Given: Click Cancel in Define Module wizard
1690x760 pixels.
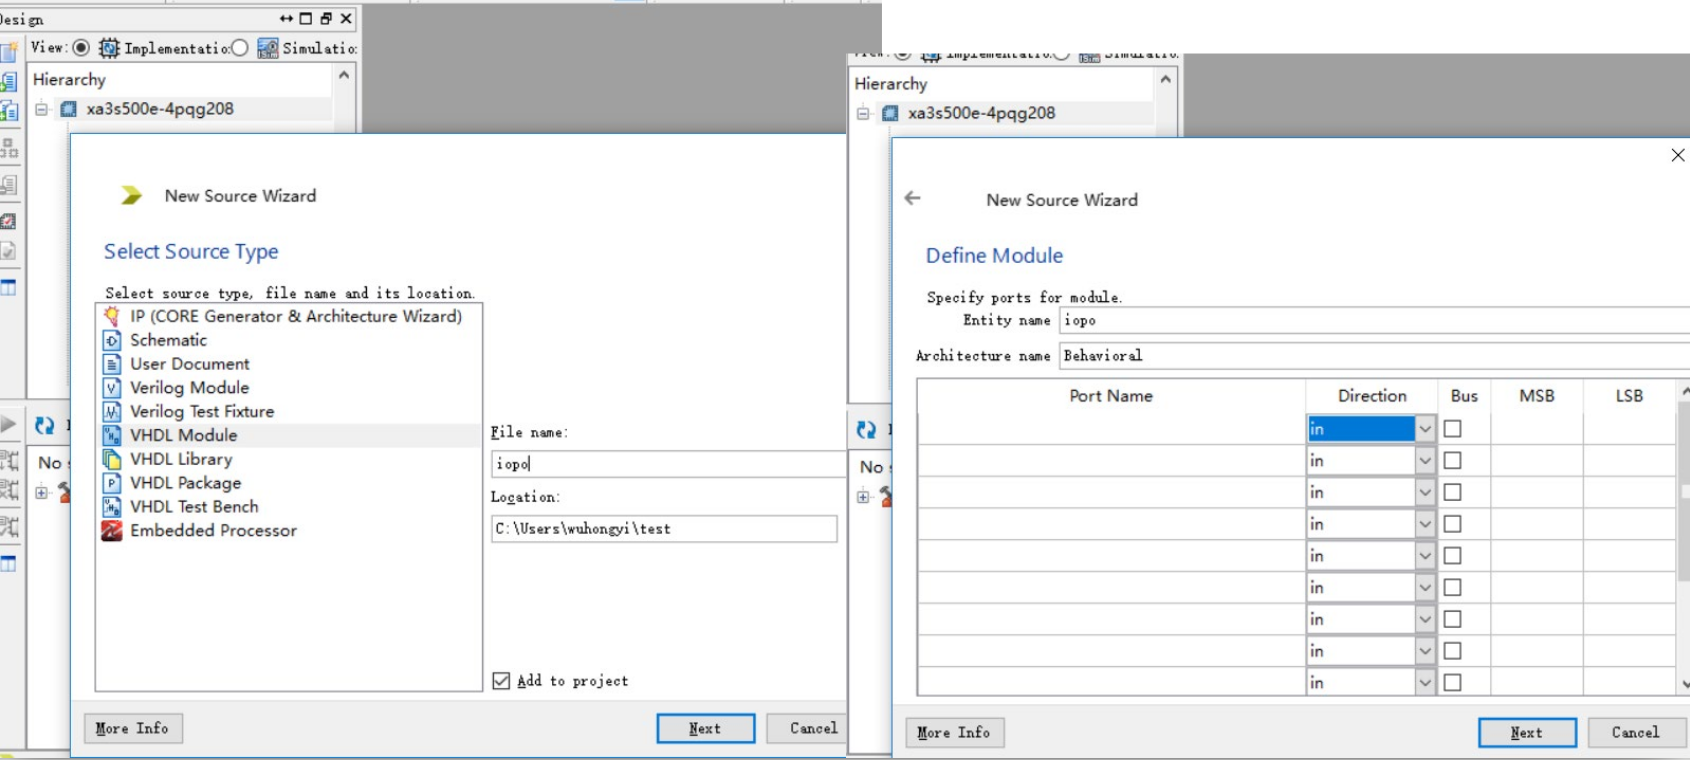Looking at the screenshot, I should pos(1636,732).
